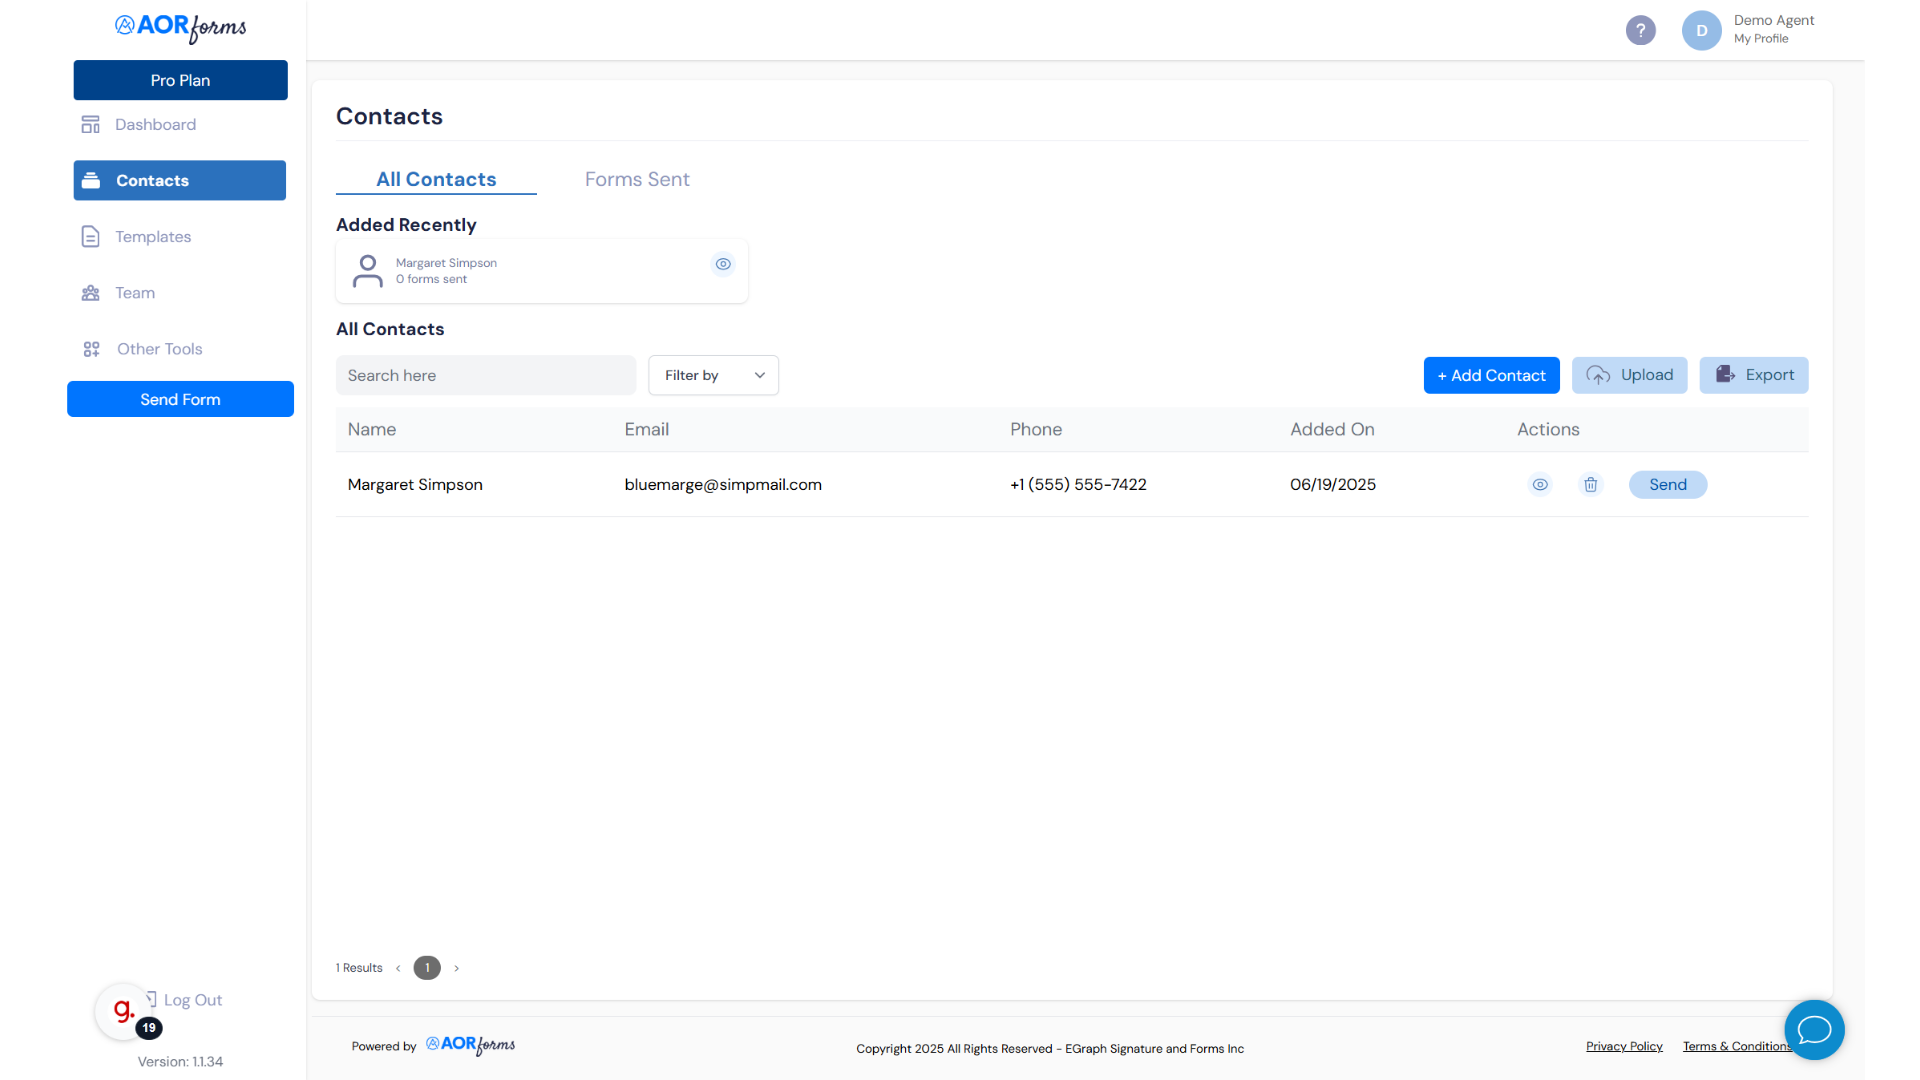Click the help question mark icon
The image size is (1920, 1080).
(x=1640, y=30)
